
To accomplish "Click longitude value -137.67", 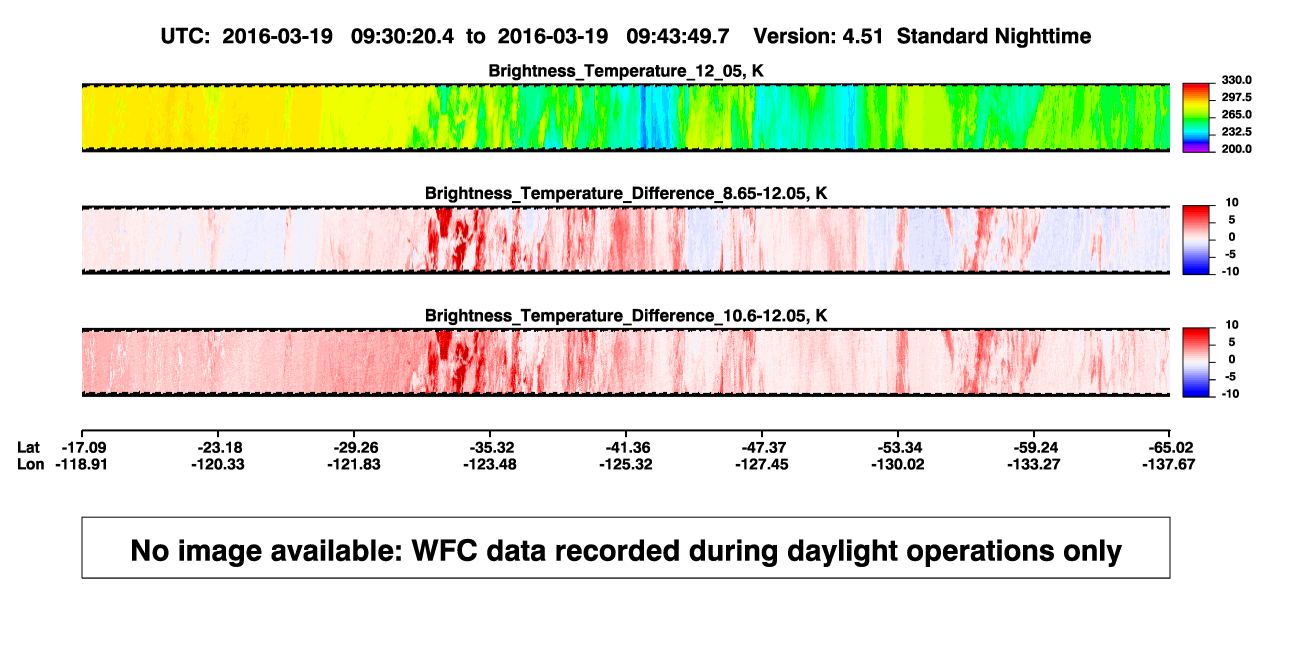I will 1170,464.
